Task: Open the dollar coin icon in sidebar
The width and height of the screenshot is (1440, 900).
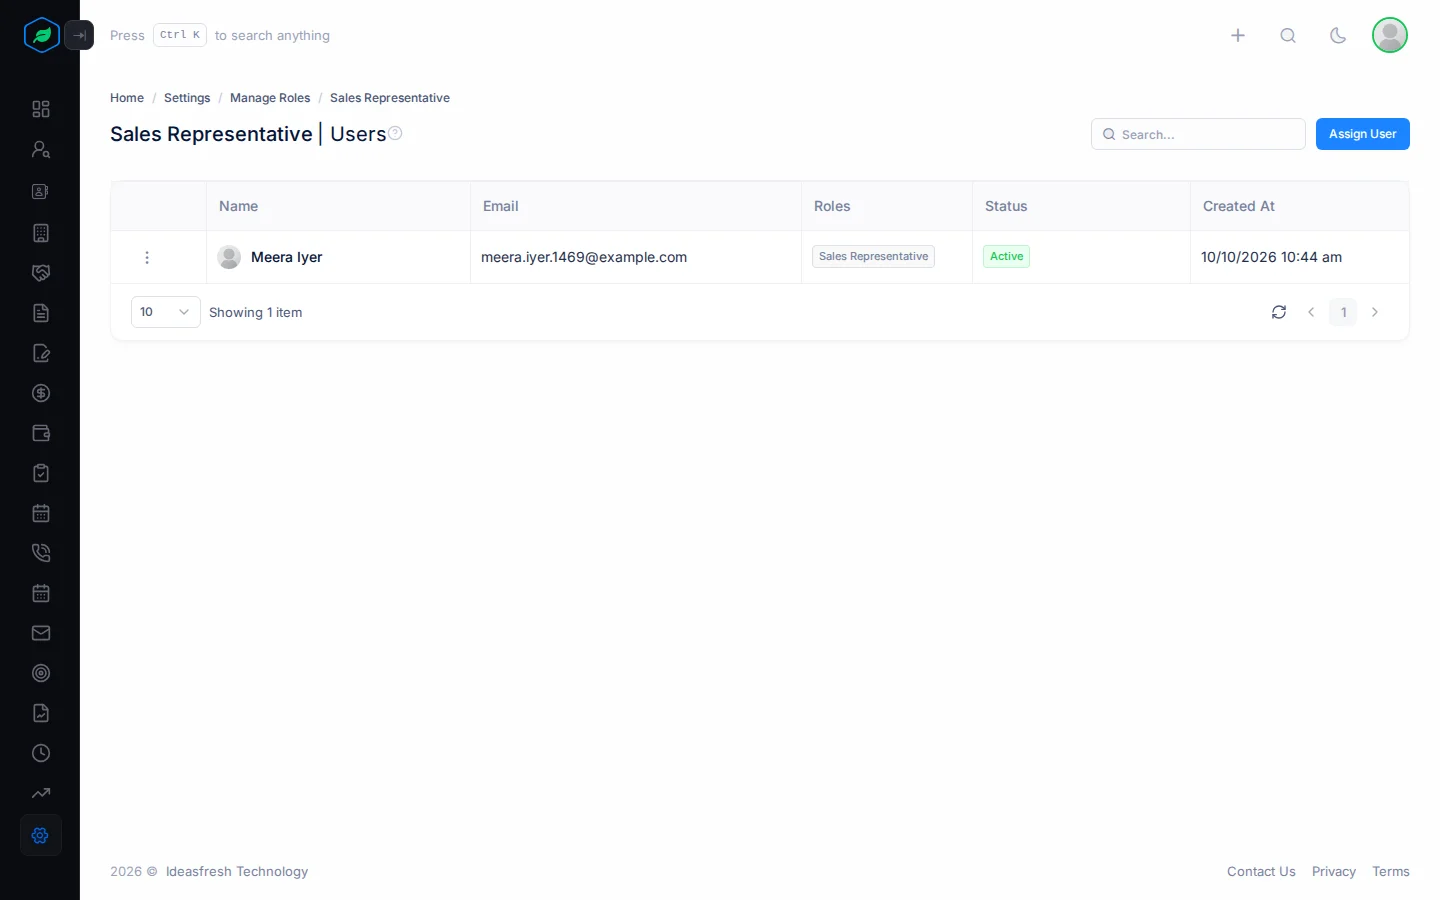Action: (x=41, y=393)
